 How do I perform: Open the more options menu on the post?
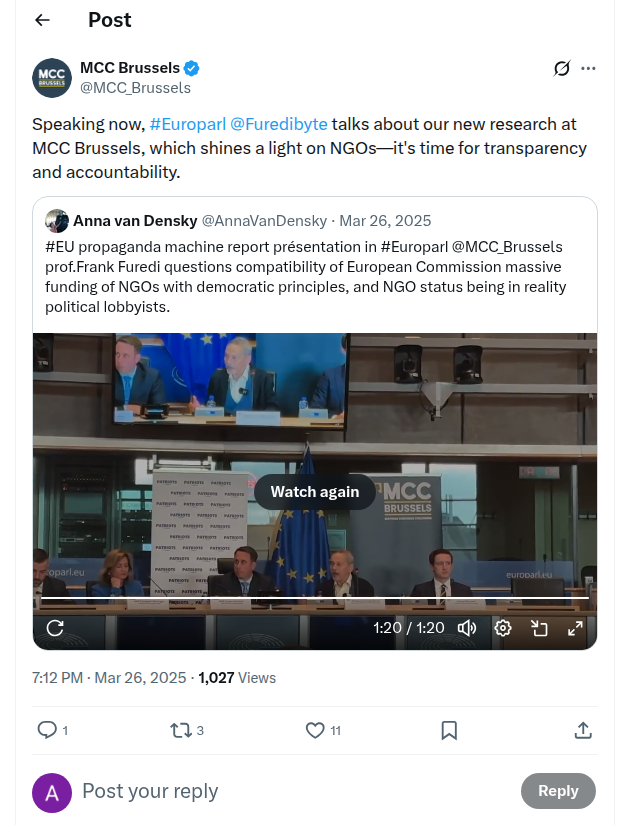[589, 68]
